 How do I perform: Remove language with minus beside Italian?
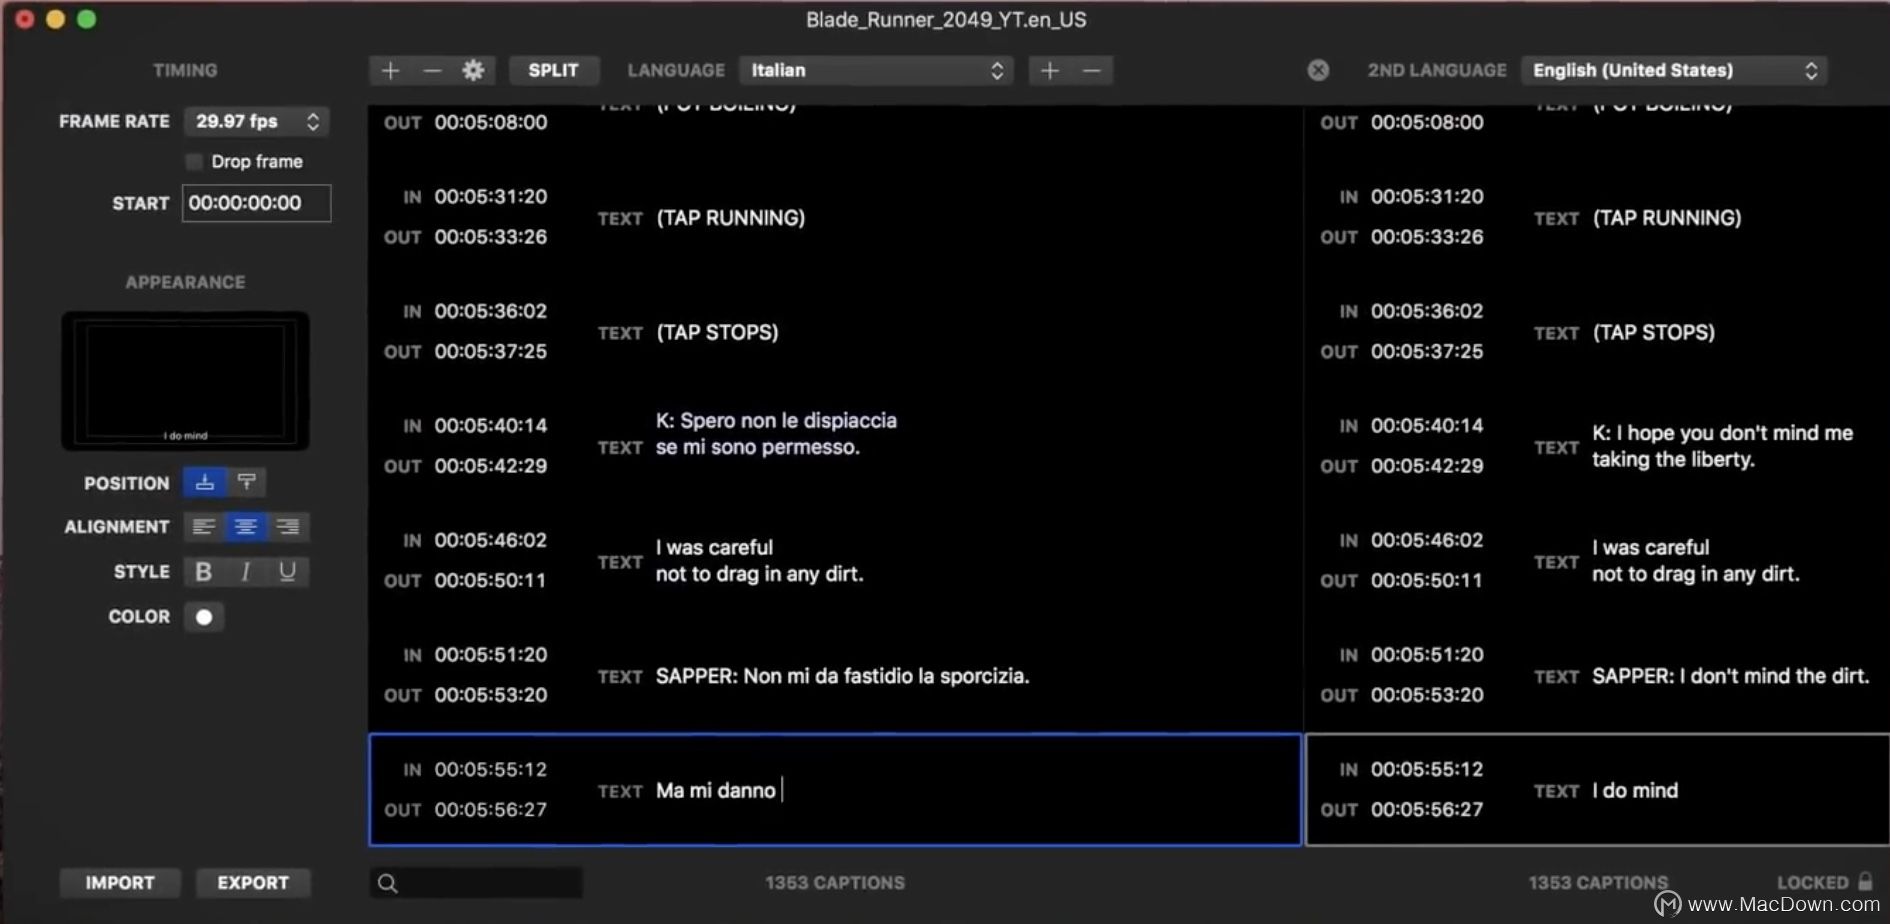tap(1092, 70)
